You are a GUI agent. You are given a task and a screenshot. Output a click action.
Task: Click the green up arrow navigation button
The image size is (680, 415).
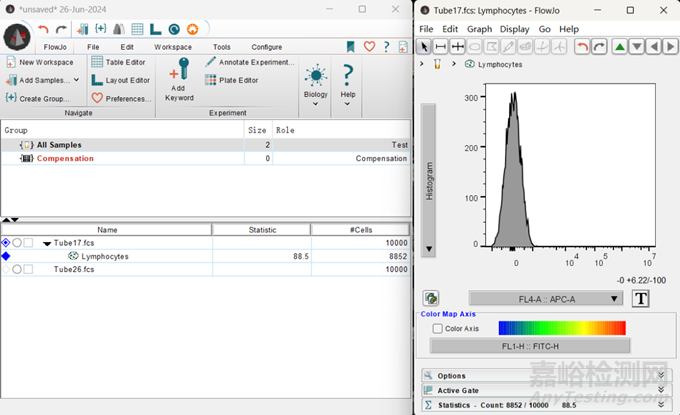point(619,47)
